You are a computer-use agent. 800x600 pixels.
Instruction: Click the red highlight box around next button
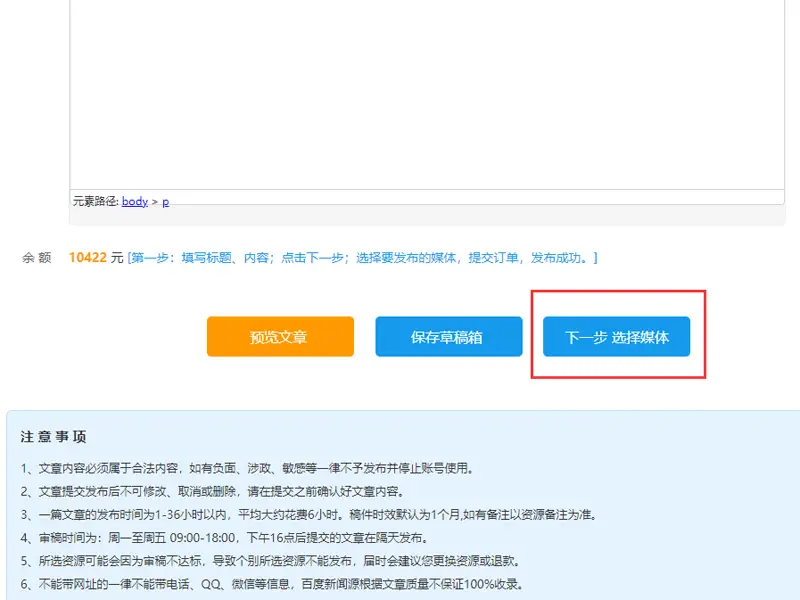(617, 302)
